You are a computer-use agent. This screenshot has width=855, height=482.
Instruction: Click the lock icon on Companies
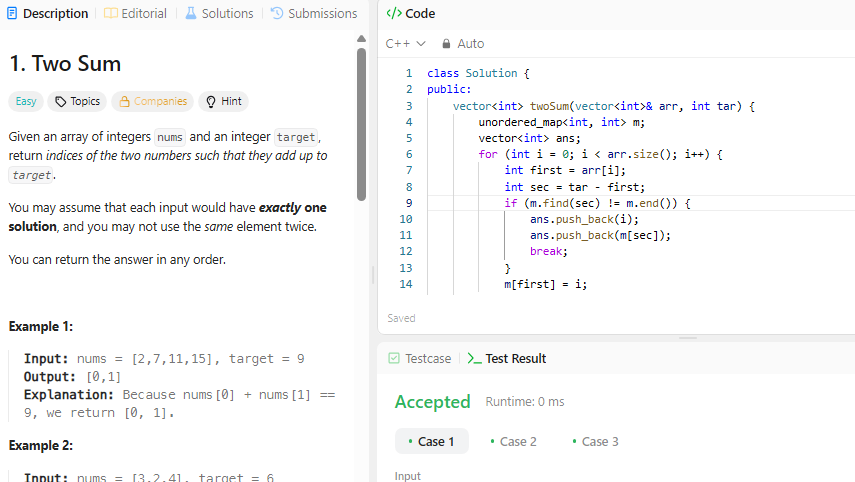tap(124, 101)
